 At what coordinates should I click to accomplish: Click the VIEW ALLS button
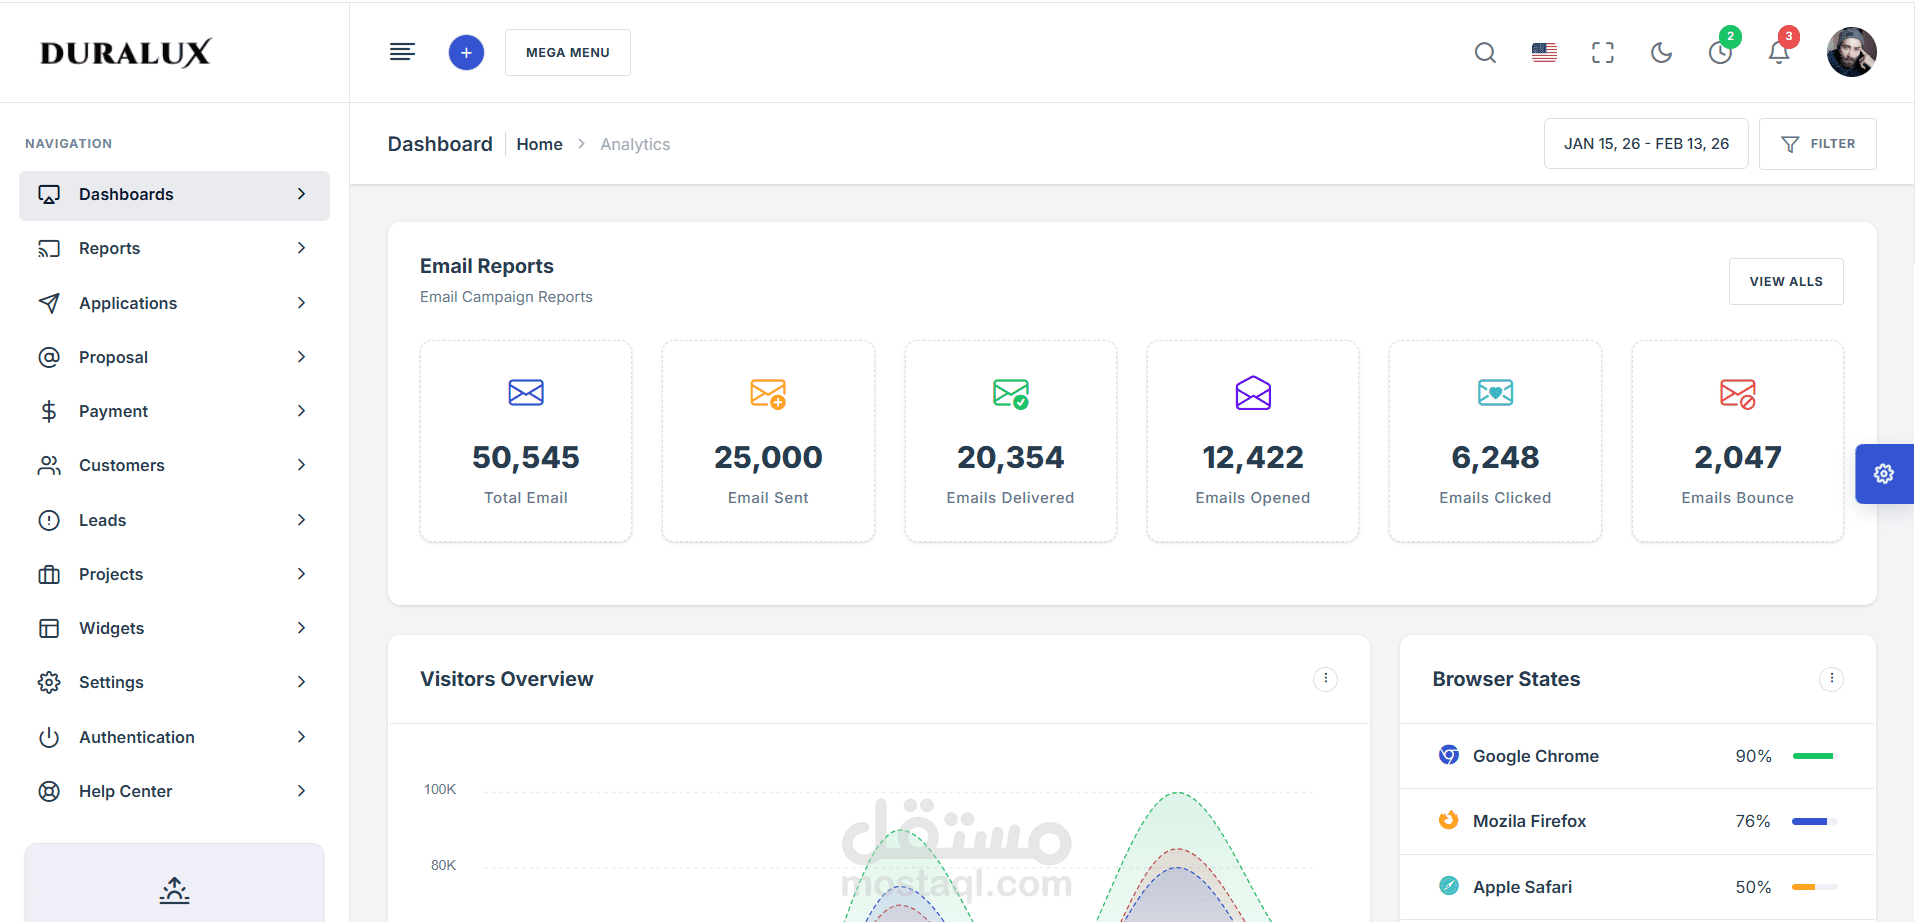click(1785, 281)
